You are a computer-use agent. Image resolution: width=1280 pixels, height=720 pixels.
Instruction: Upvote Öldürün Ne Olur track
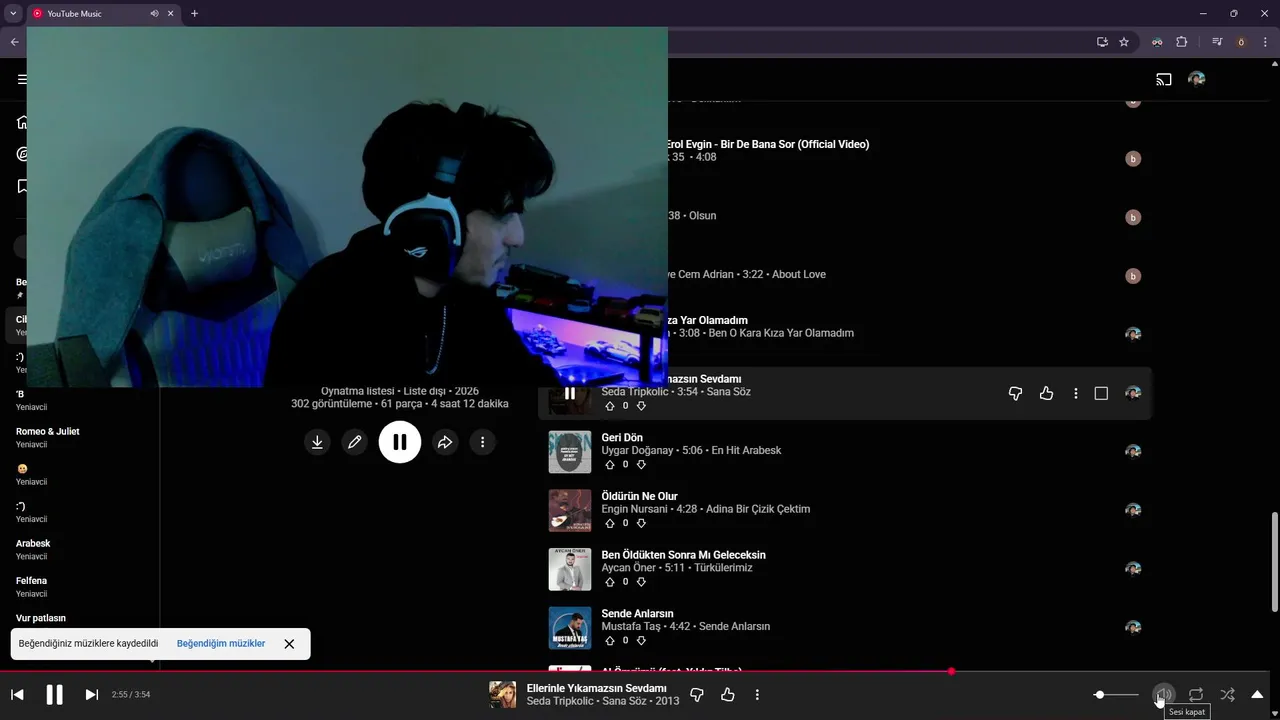click(610, 523)
